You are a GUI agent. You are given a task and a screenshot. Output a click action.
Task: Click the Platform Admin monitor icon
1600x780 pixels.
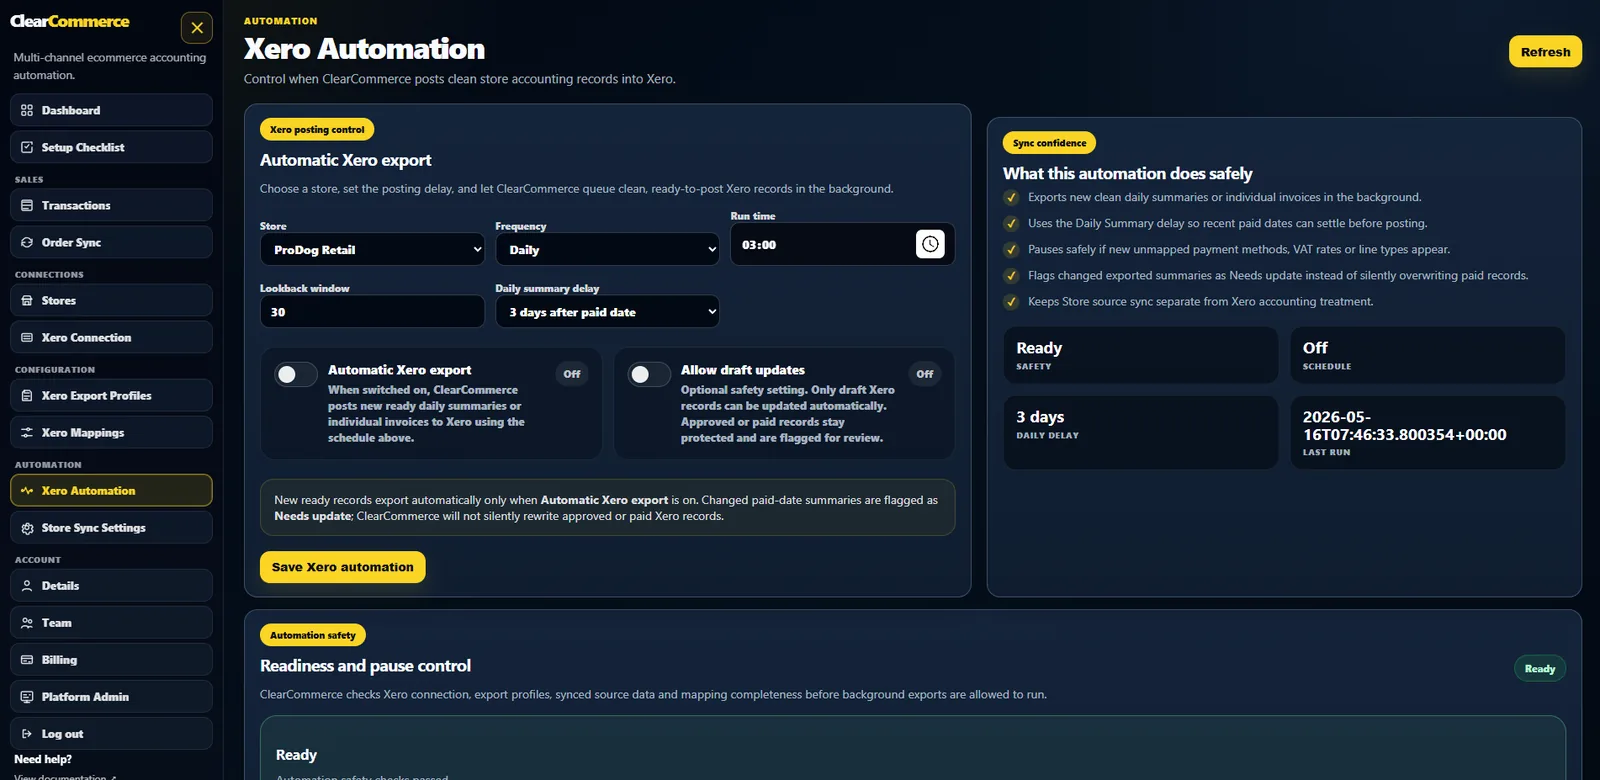(x=27, y=696)
